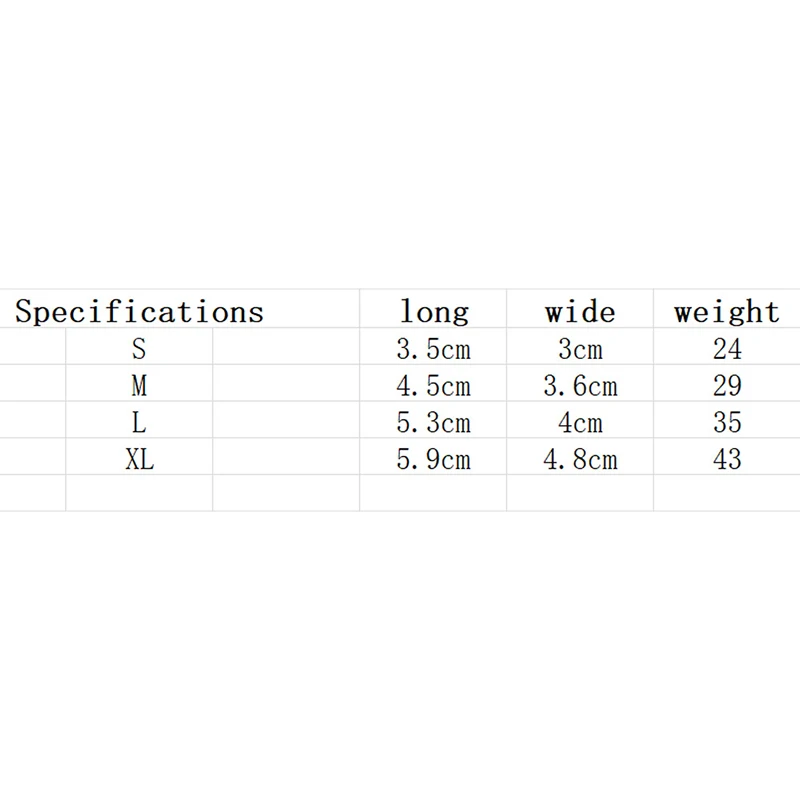Select the weight value 24
This screenshot has width=800, height=800.
point(727,350)
